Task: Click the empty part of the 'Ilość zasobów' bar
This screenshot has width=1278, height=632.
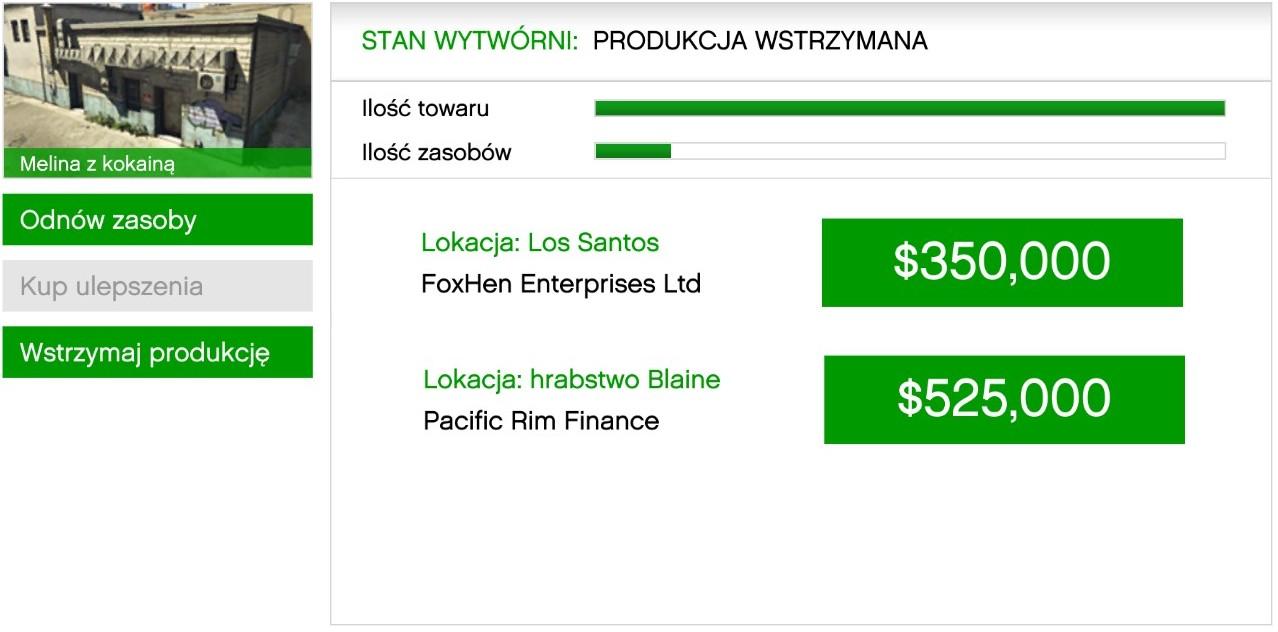Action: [948, 151]
